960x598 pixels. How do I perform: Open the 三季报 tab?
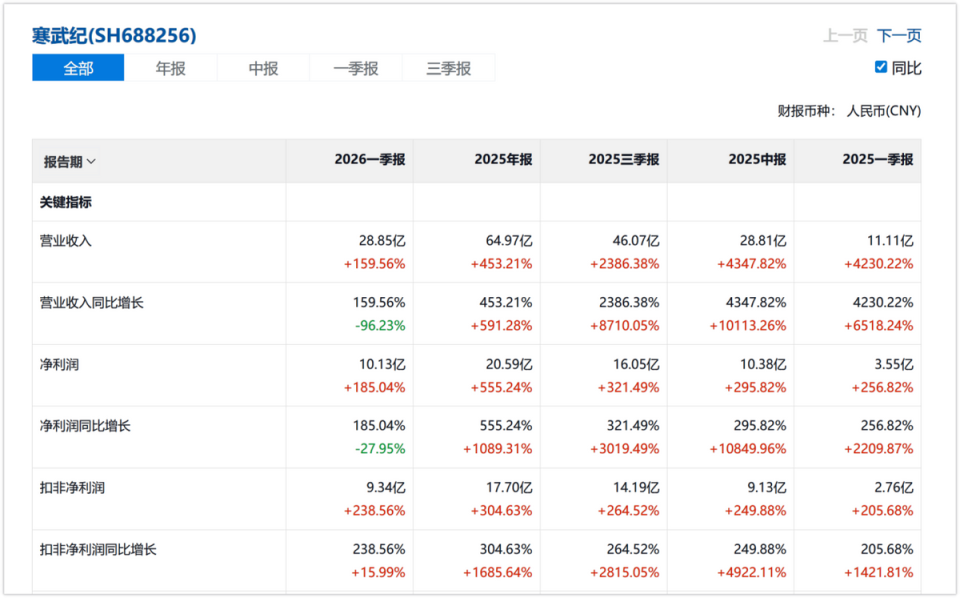point(449,68)
